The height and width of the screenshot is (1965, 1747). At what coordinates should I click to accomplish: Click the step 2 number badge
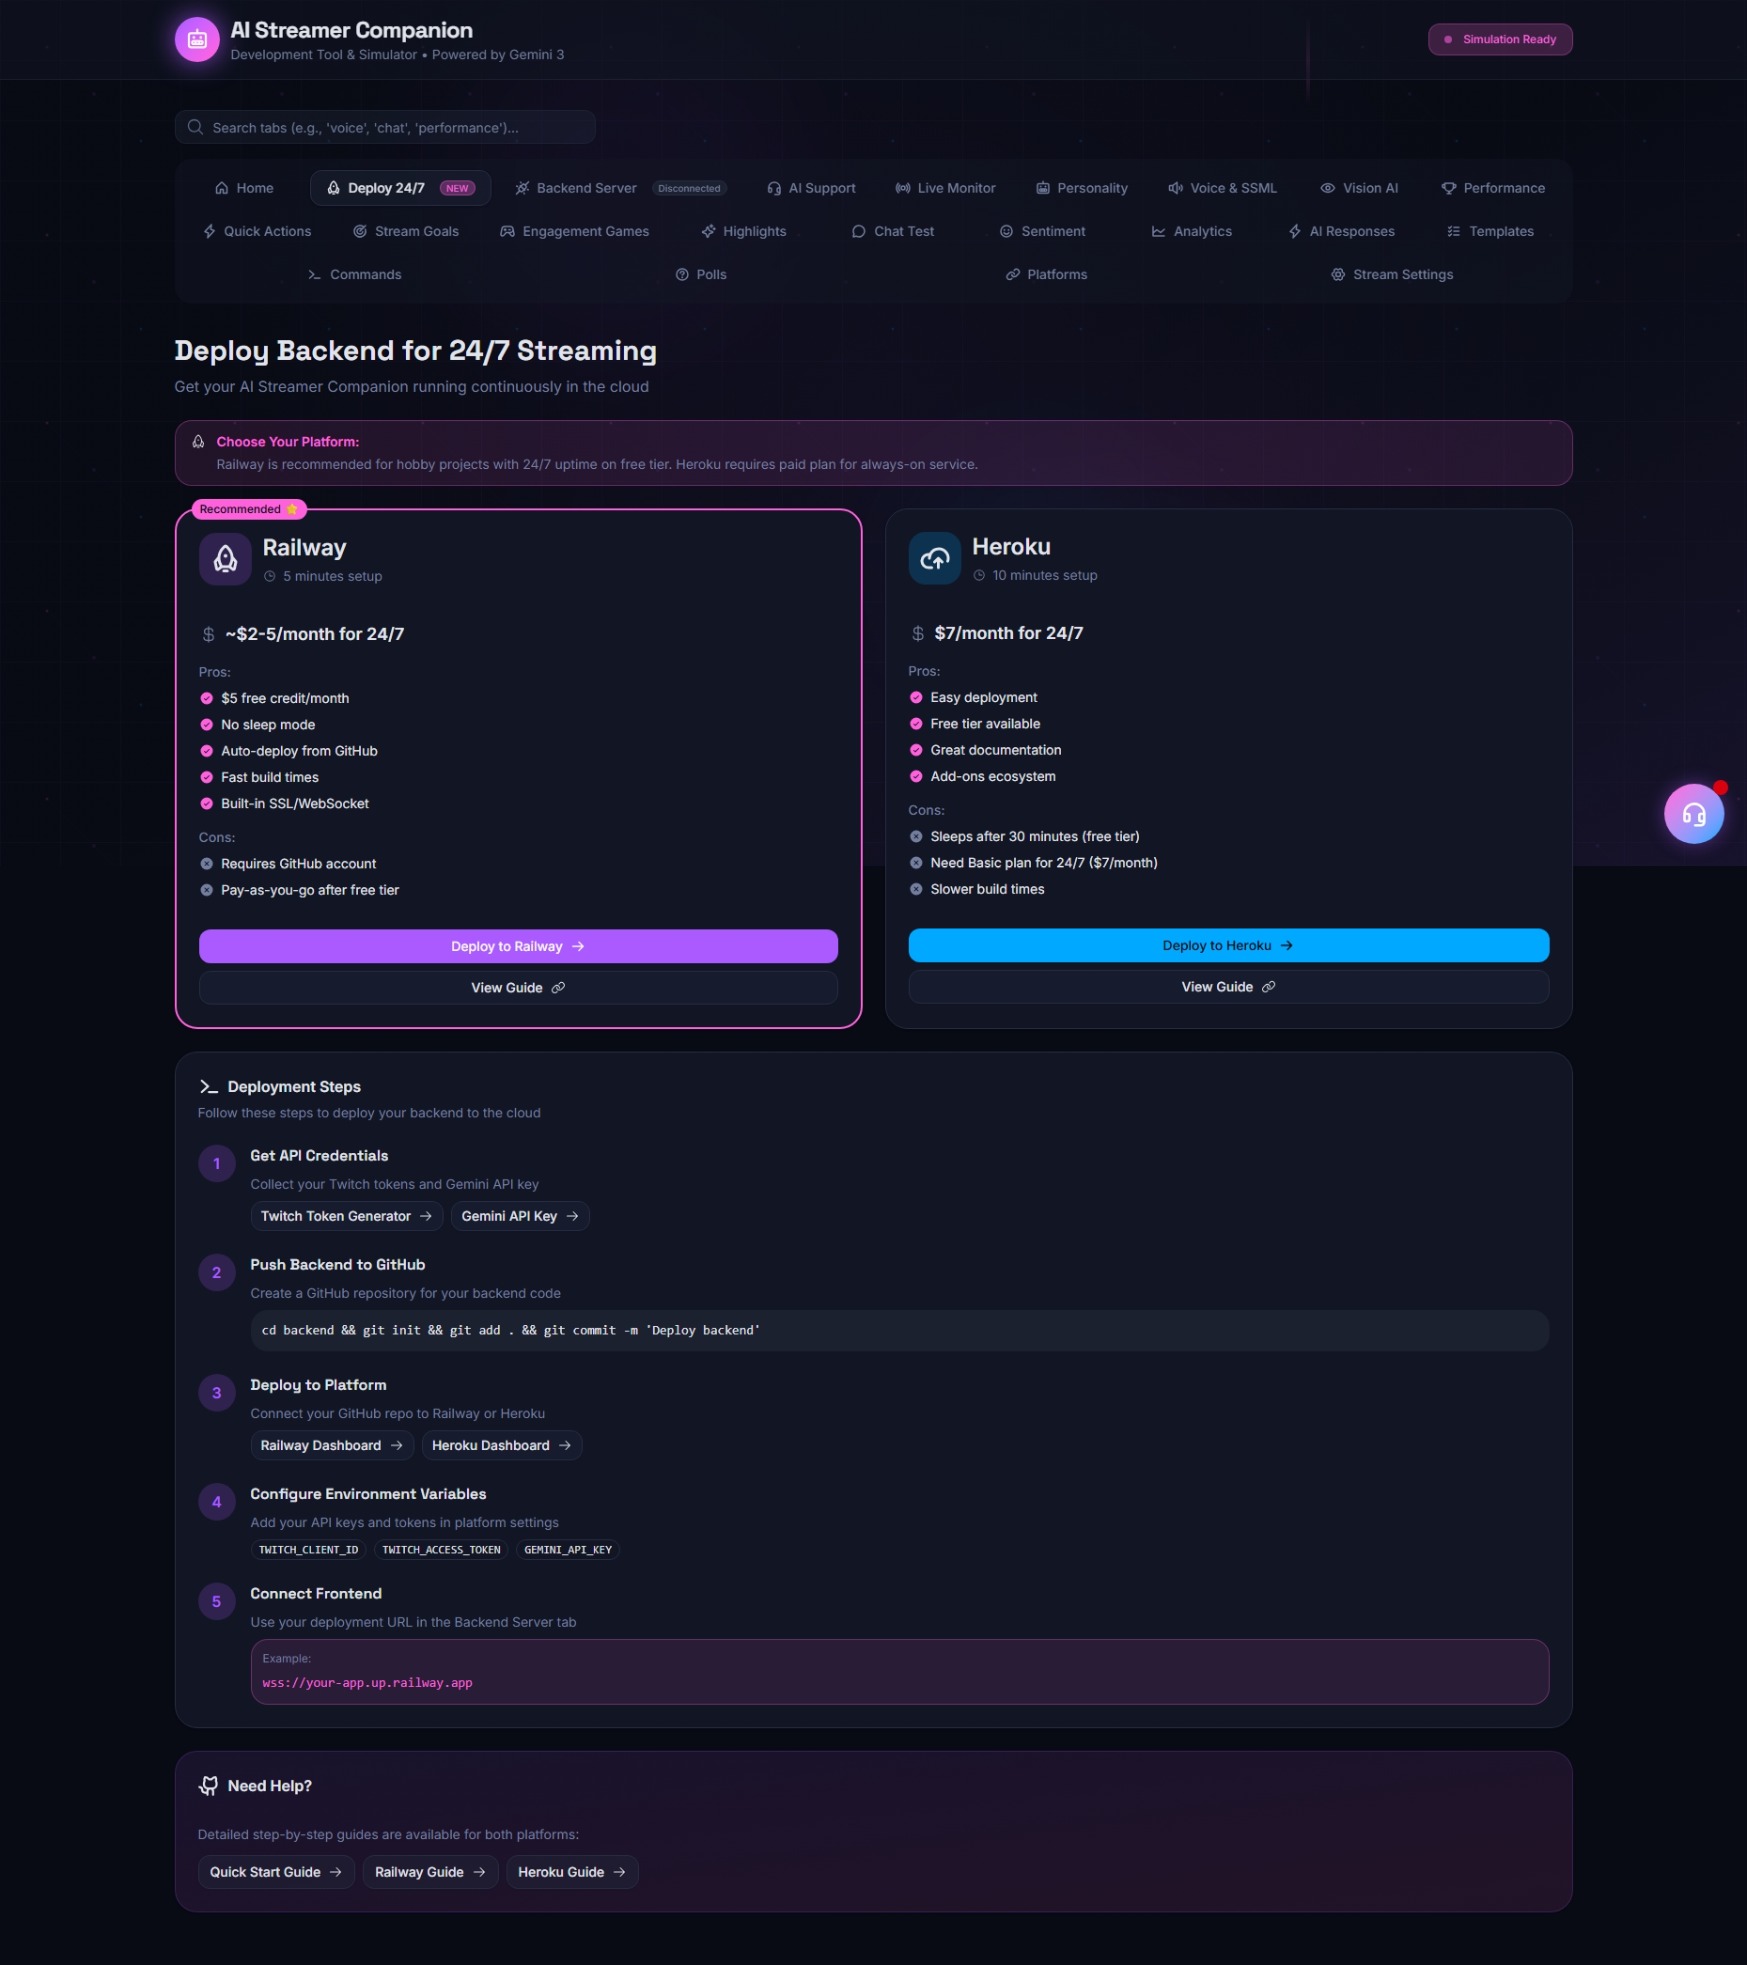click(x=216, y=1272)
